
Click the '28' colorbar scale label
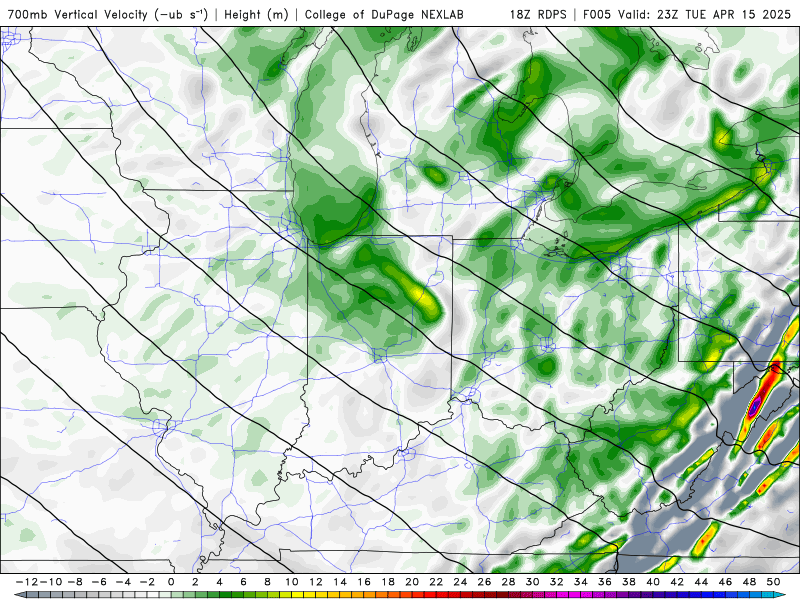508,582
